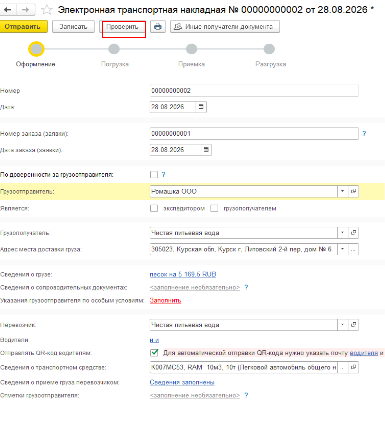Expand the Грузополучатель dropdown arrow
This screenshot has width=385, height=435.
343,233
